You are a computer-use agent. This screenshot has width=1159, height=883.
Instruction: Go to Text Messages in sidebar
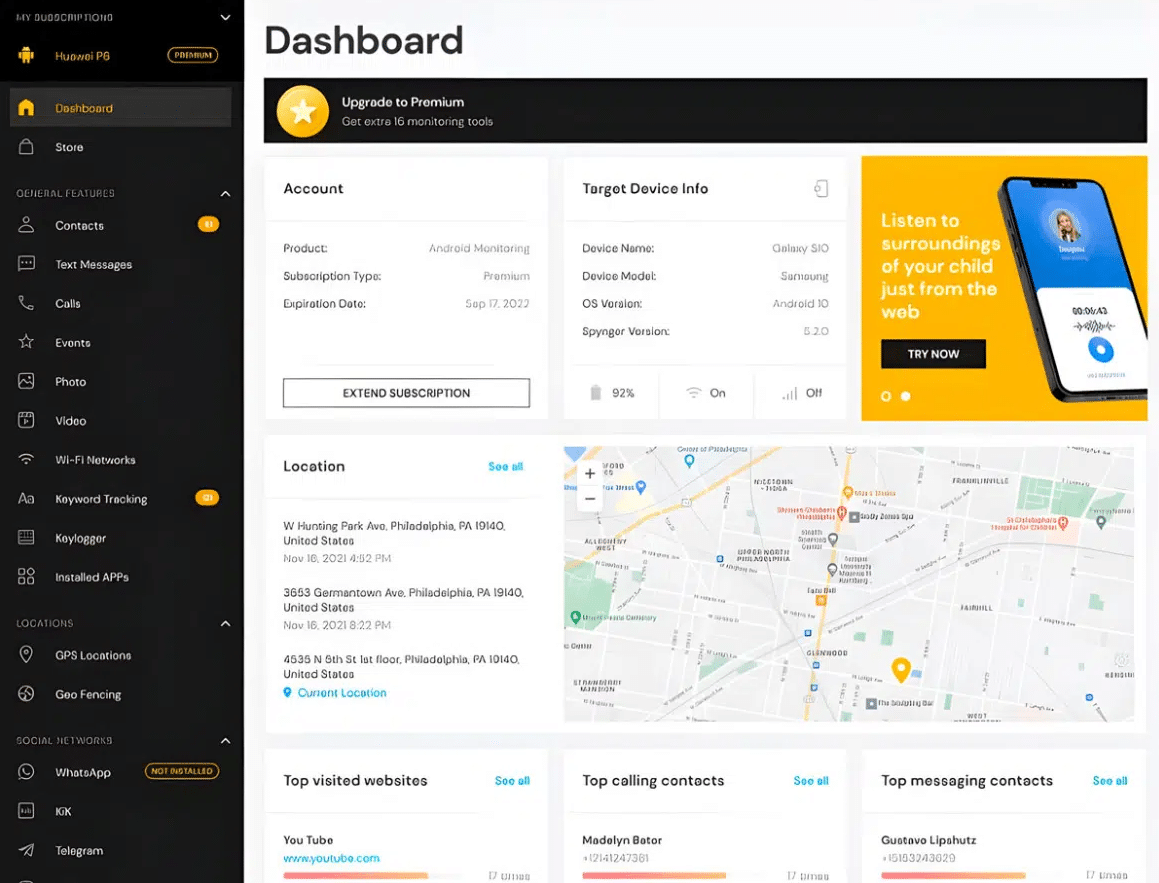click(x=120, y=264)
